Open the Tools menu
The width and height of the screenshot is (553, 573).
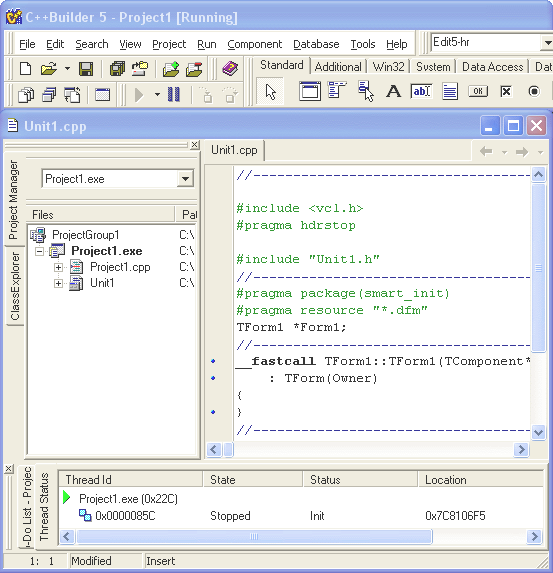pos(363,44)
